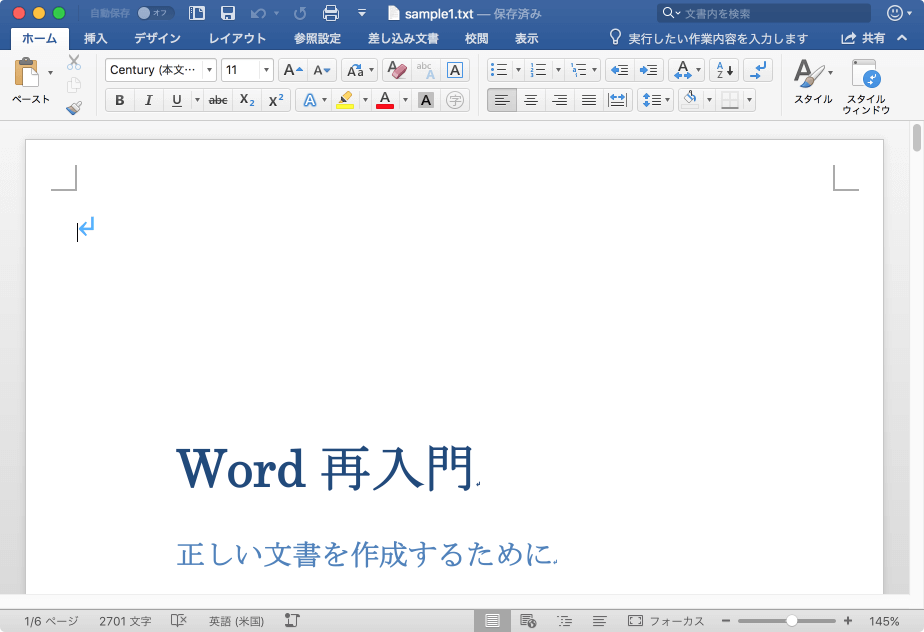Open the font name combo box

coord(161,70)
